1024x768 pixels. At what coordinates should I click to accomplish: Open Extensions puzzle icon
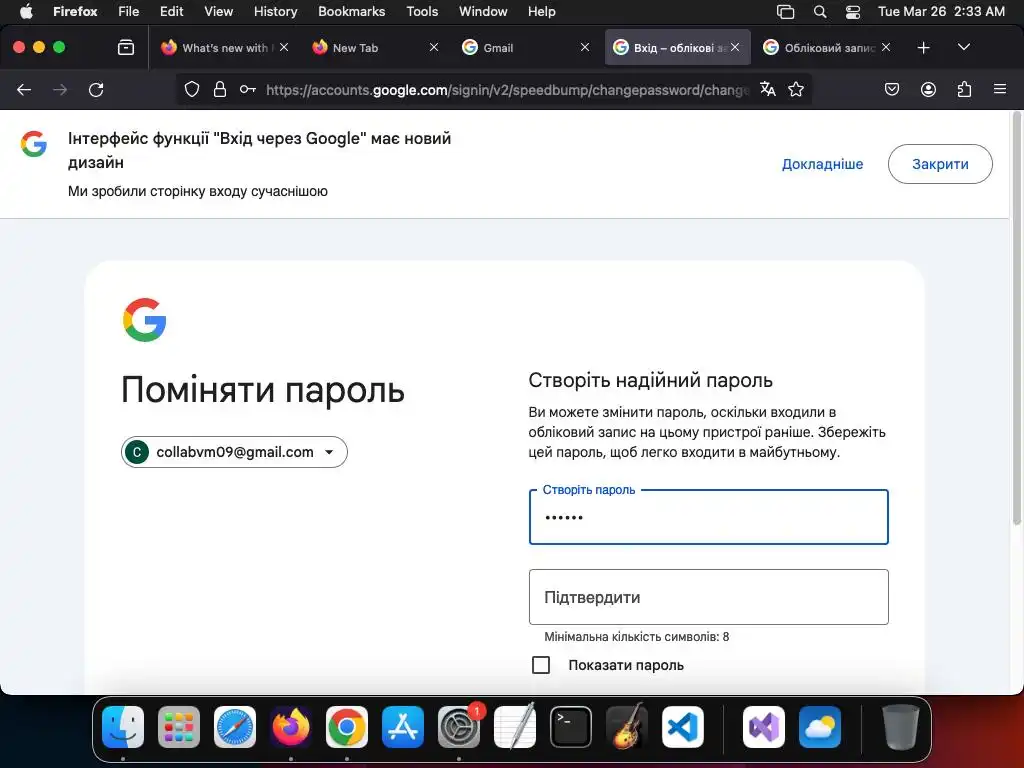(x=964, y=89)
